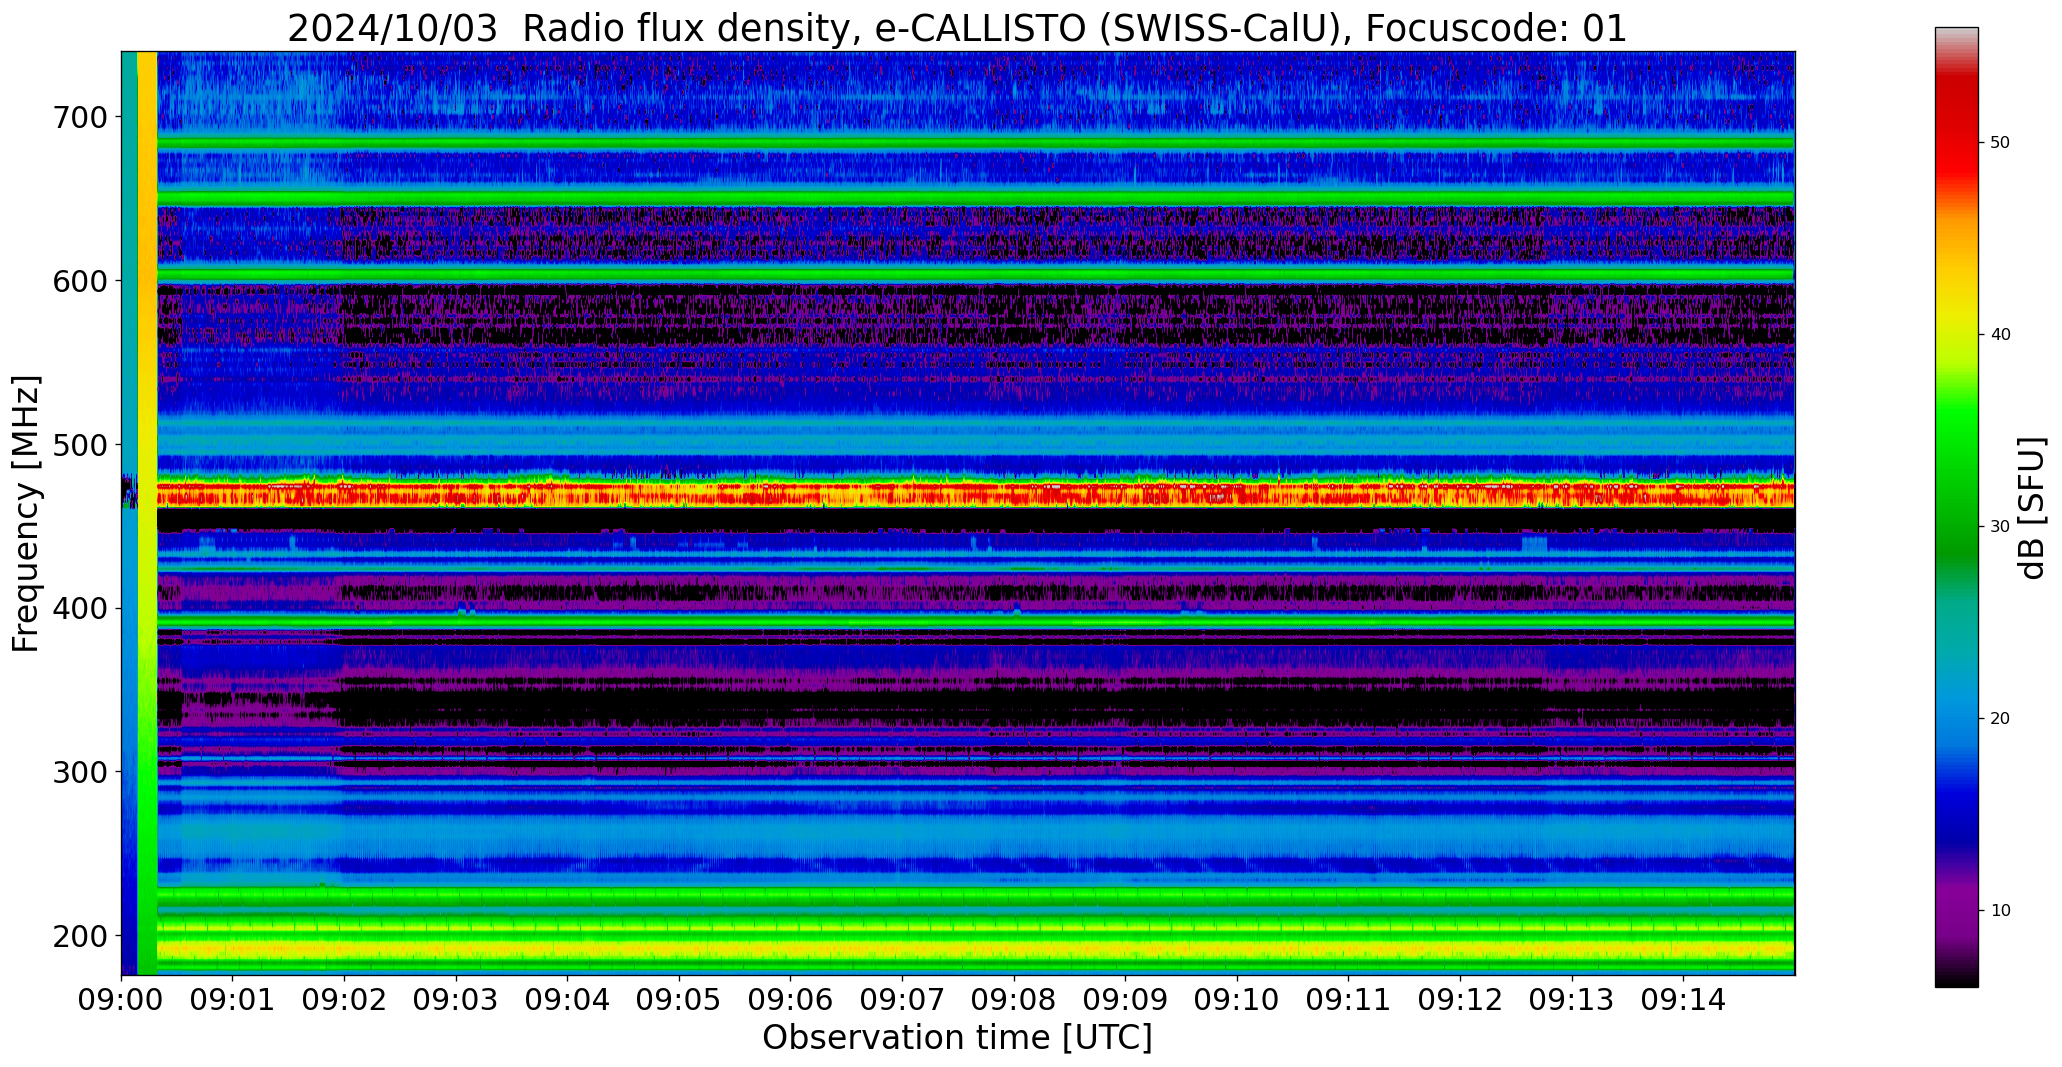This screenshot has height=1067, width=2062.
Task: Click the intense red emission band near 470 MHz
Action: click(x=975, y=494)
